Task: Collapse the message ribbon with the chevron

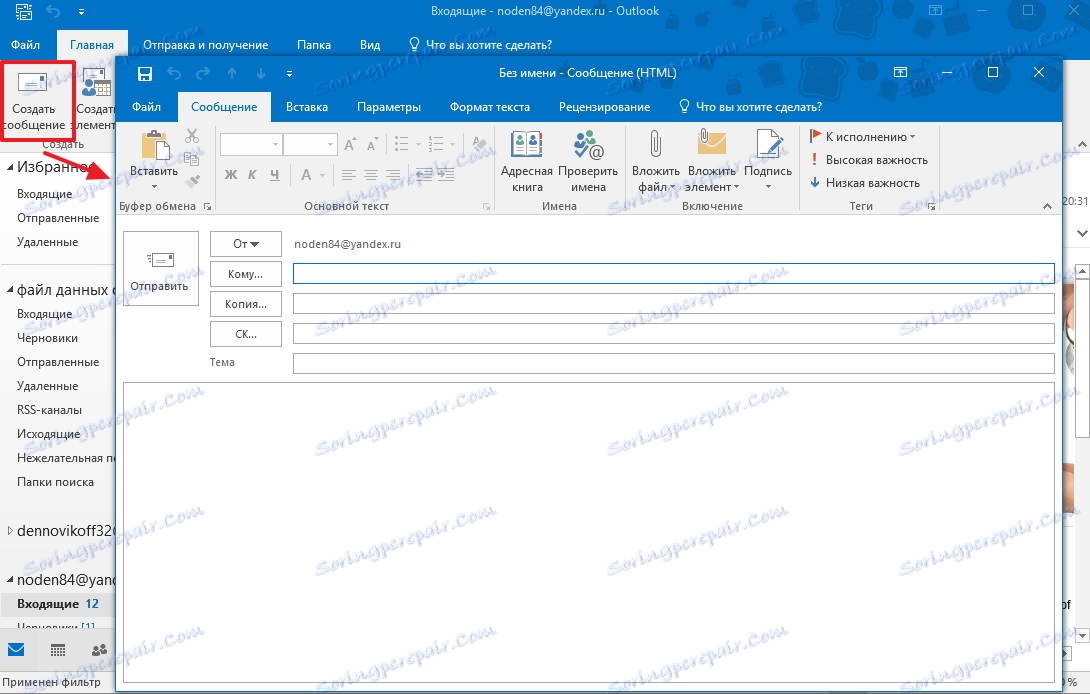Action: [1047, 207]
